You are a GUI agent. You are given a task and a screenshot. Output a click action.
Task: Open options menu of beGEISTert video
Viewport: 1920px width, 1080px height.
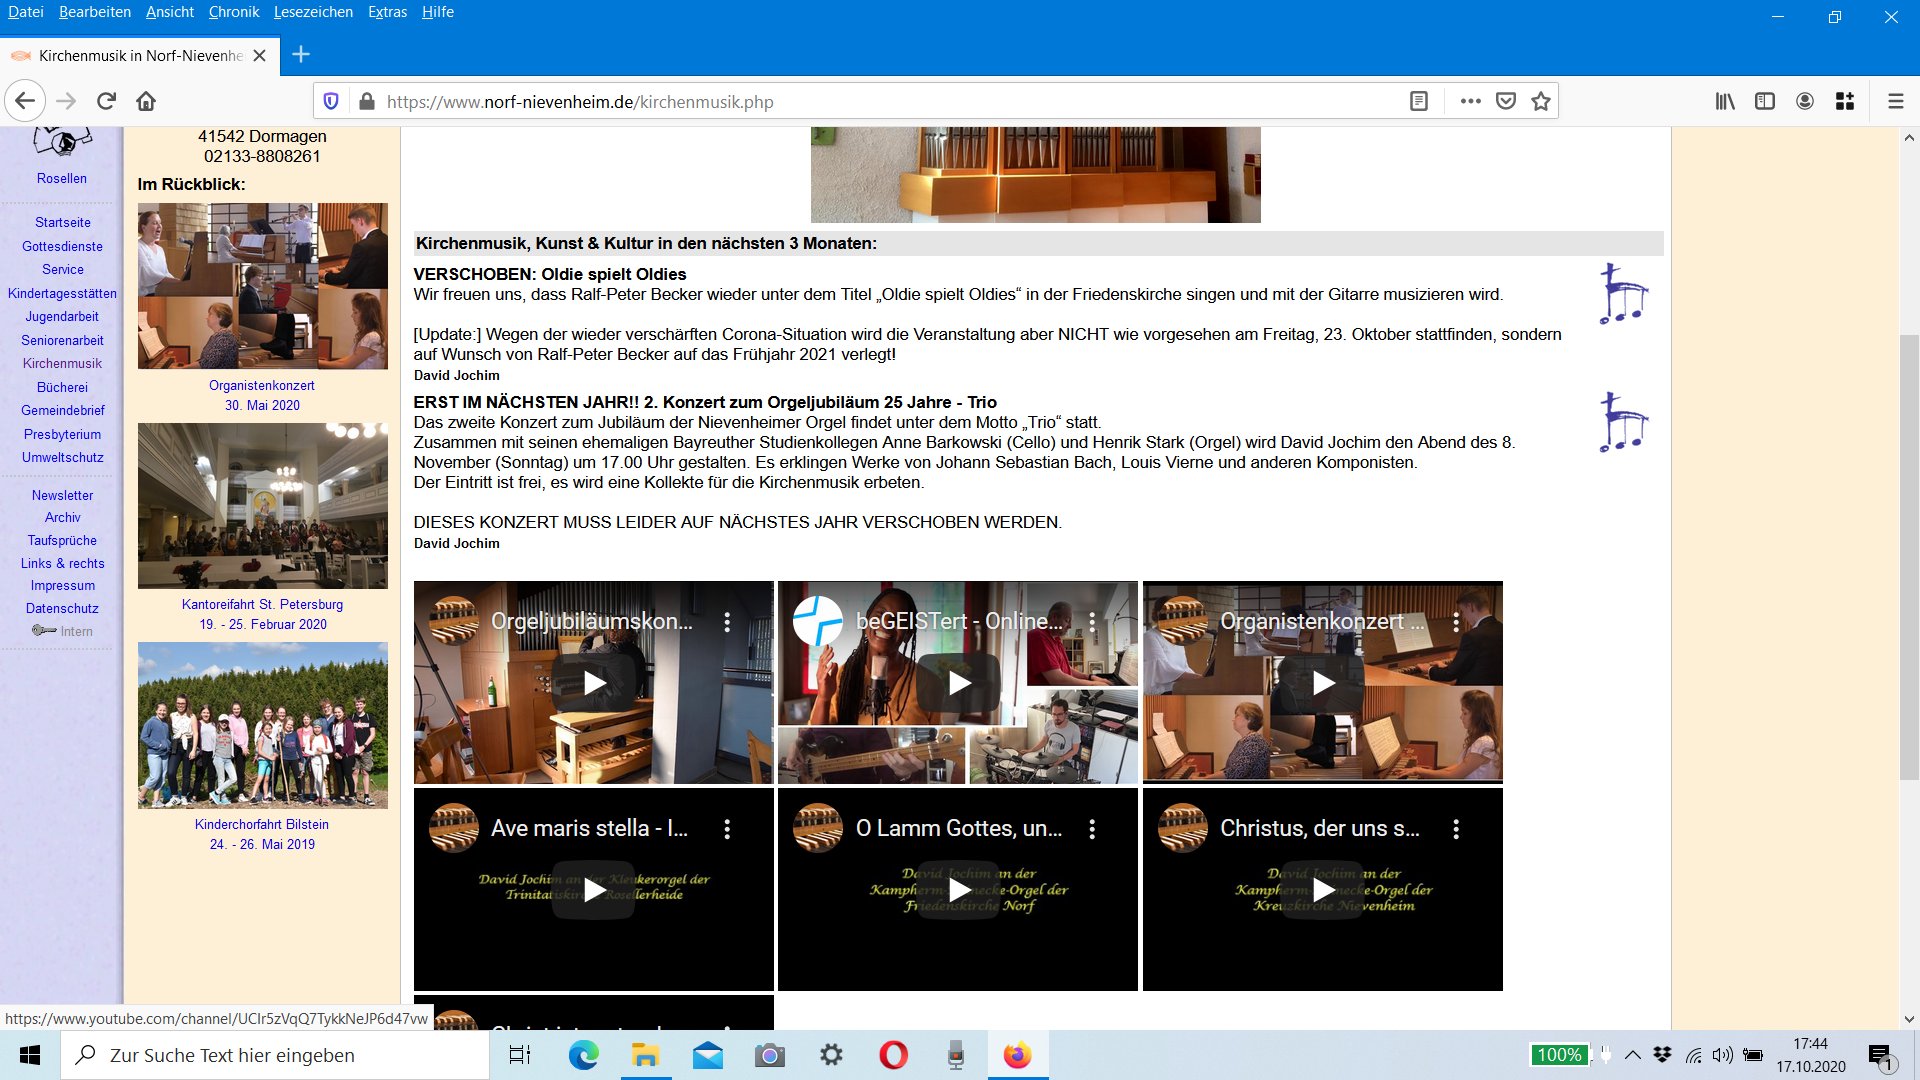click(x=1092, y=622)
